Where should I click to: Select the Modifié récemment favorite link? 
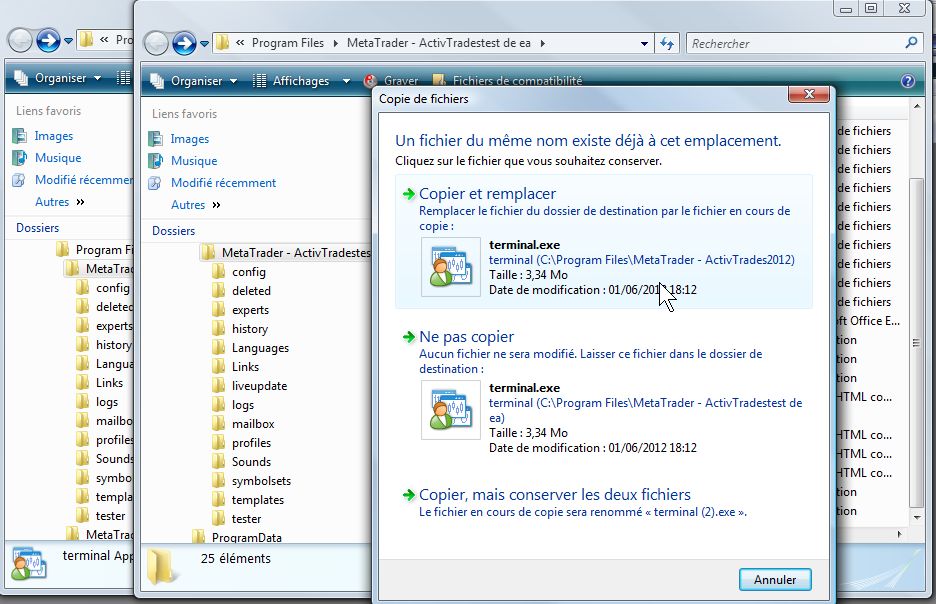click(223, 183)
